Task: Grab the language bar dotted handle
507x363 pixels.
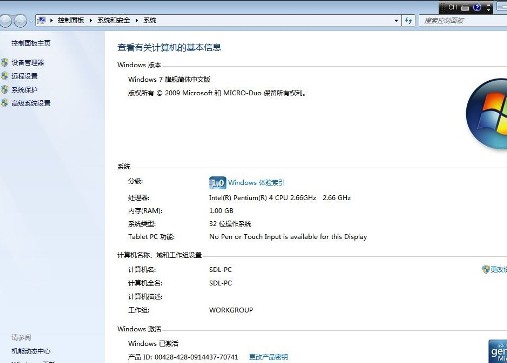Action: [442, 7]
